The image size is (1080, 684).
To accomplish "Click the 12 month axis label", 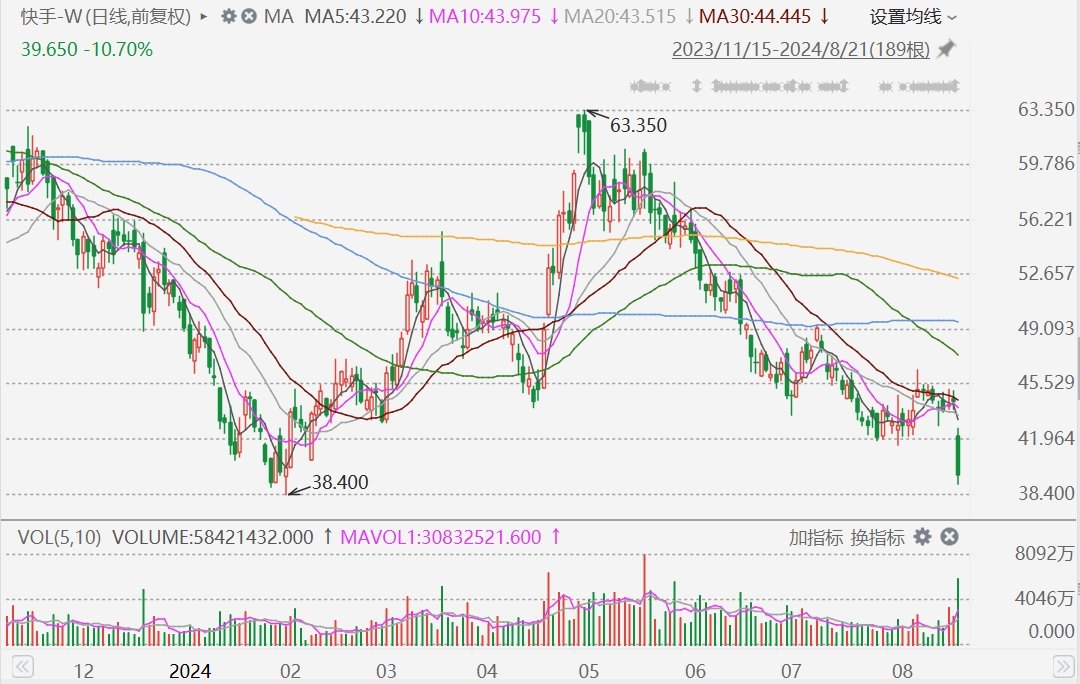I will pos(83,671).
